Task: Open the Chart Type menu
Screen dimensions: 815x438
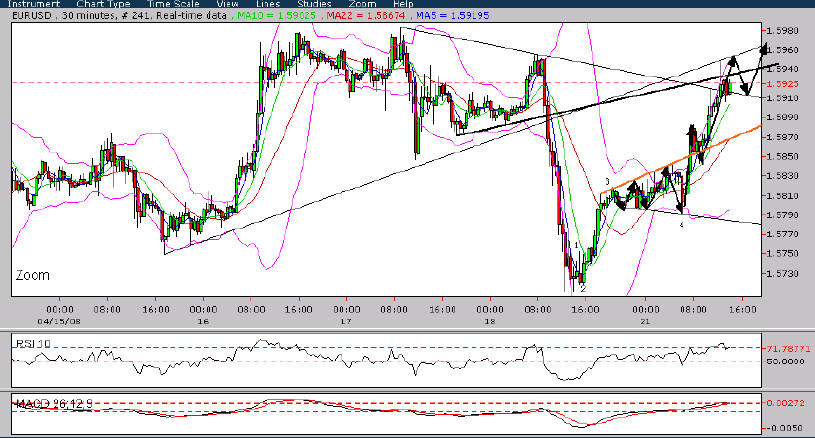Action: pyautogui.click(x=103, y=4)
